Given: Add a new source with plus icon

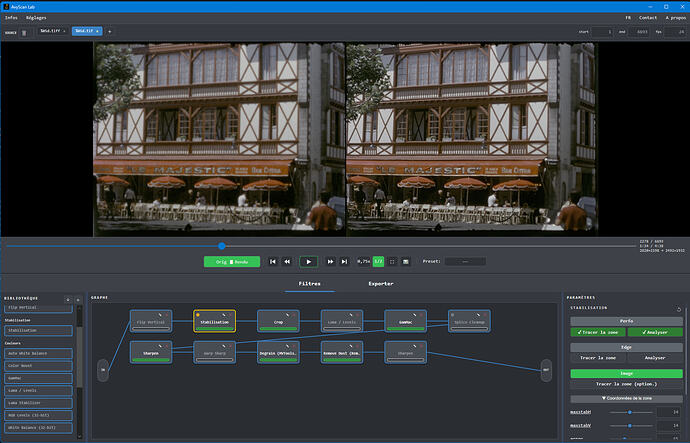Looking at the screenshot, I should point(110,32).
